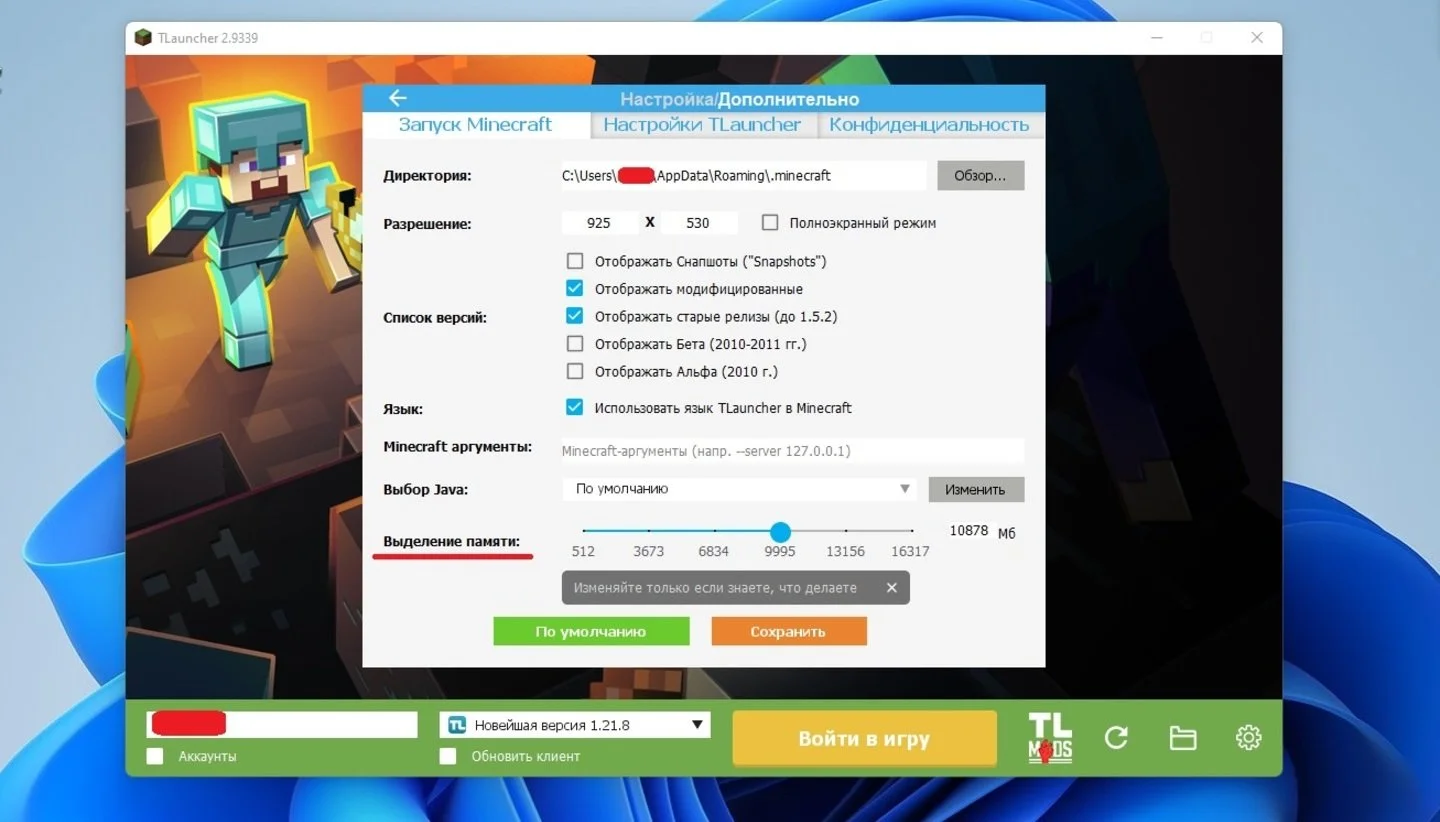Close the TLauncher window

(x=1257, y=38)
